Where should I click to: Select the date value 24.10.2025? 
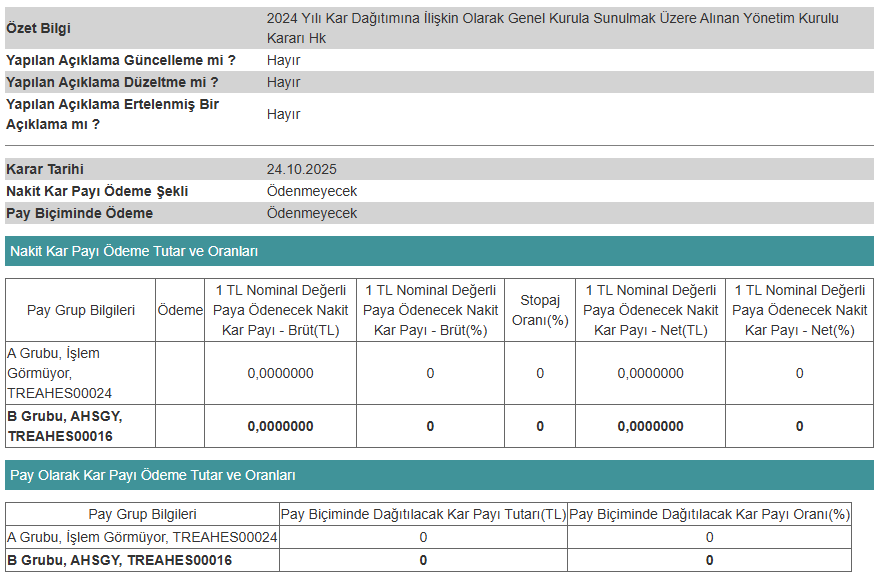(x=301, y=169)
